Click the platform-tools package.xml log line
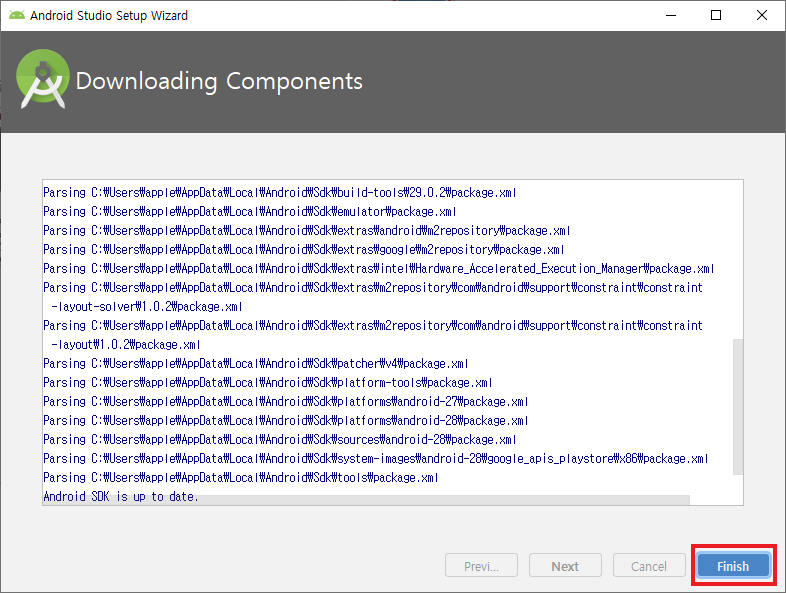This screenshot has height=593, width=786. point(268,383)
